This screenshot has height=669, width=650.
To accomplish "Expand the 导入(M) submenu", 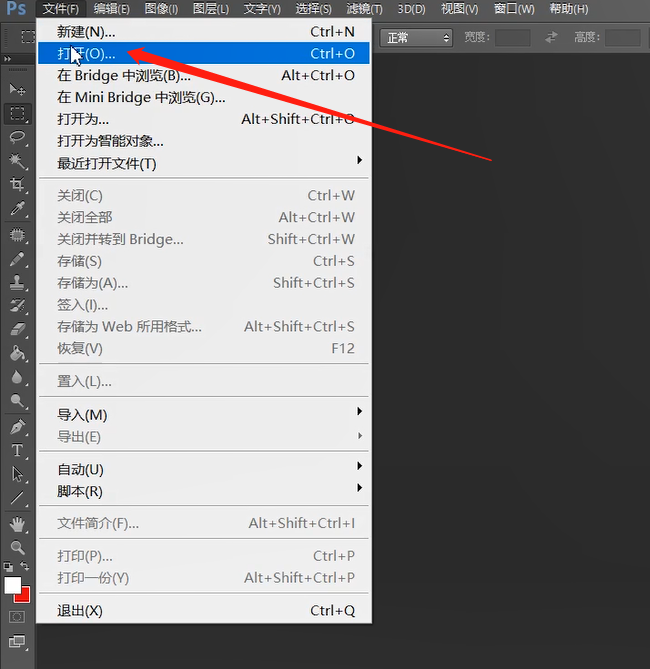I will click(x=204, y=415).
